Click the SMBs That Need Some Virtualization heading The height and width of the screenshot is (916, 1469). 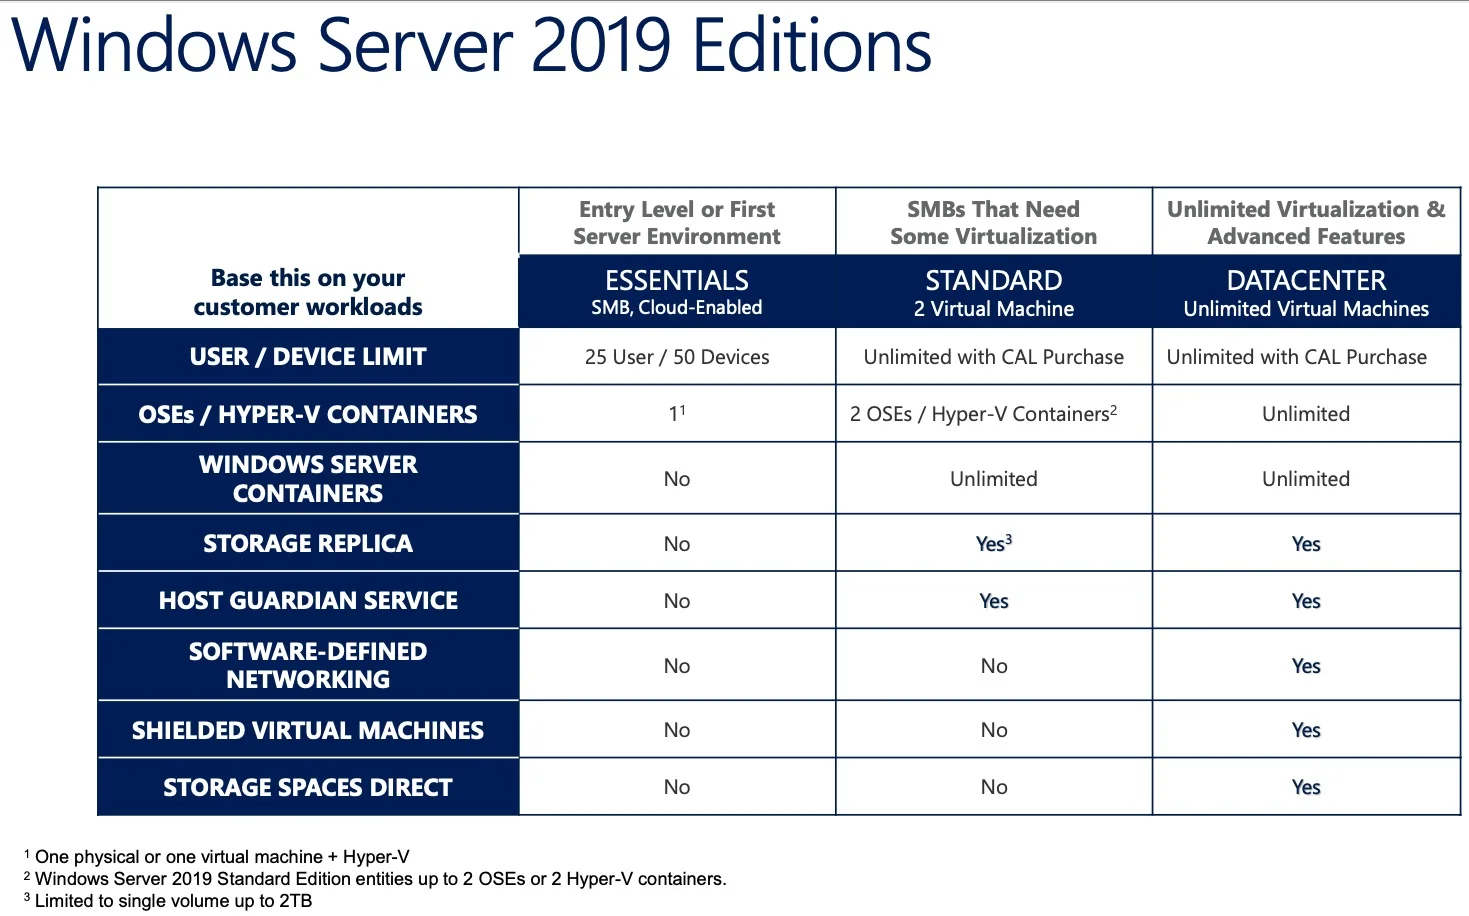click(993, 222)
